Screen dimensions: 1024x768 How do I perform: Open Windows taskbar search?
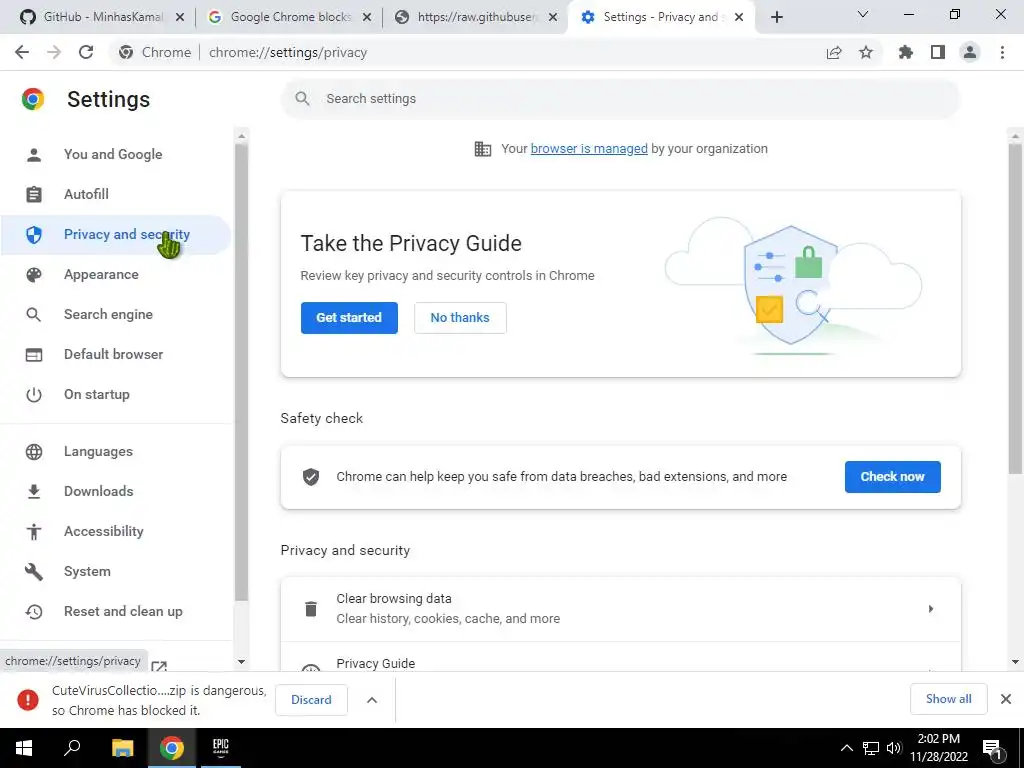(x=72, y=748)
